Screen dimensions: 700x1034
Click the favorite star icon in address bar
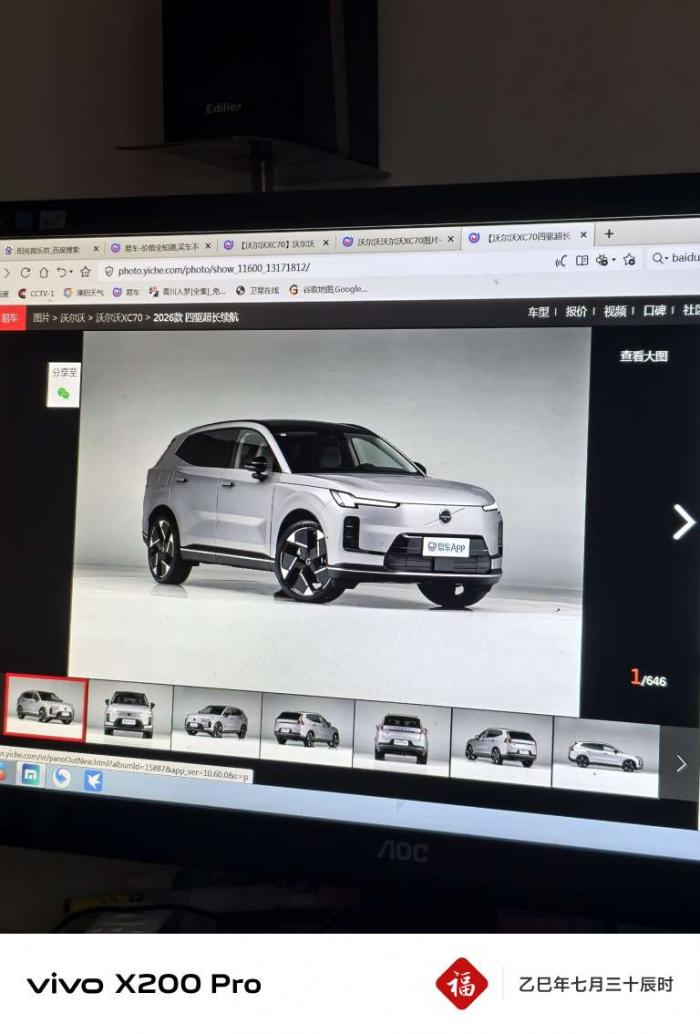629,260
